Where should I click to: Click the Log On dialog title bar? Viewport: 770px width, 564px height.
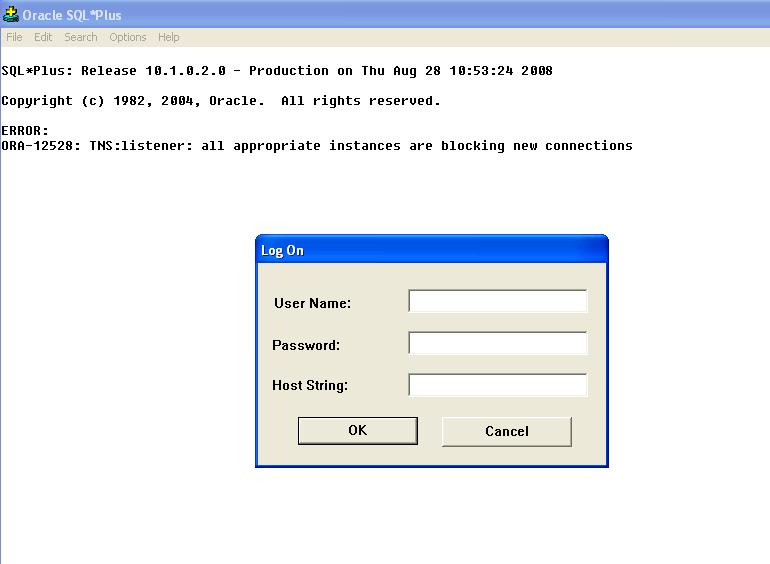pyautogui.click(x=431, y=250)
